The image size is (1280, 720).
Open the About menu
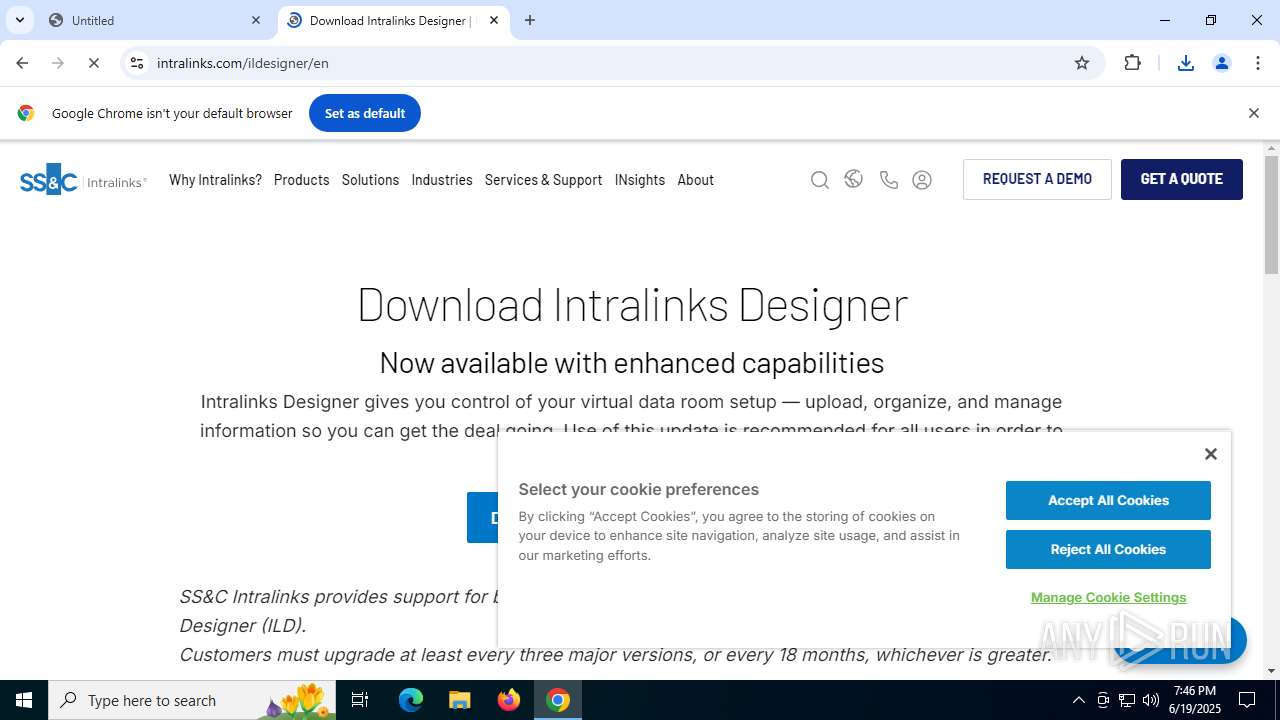[695, 180]
